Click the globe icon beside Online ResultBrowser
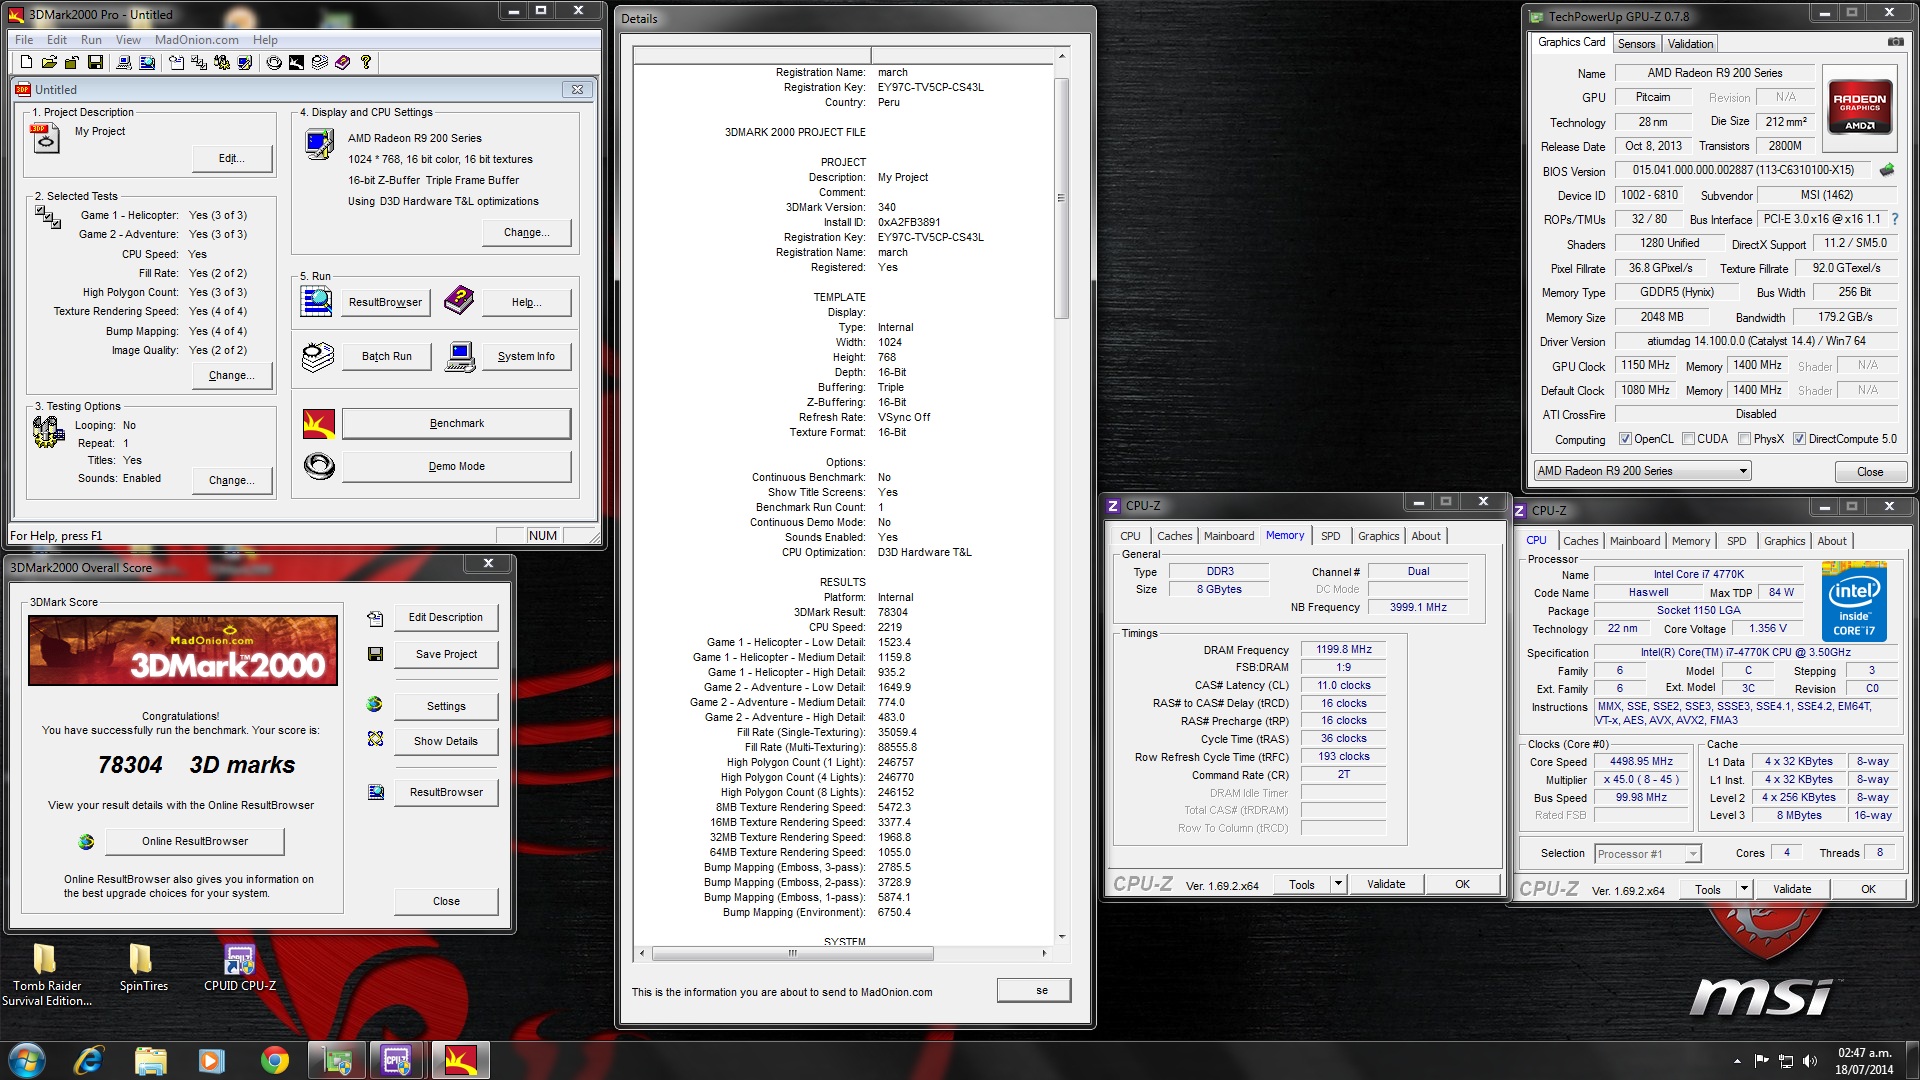This screenshot has width=1920, height=1080. tap(86, 842)
